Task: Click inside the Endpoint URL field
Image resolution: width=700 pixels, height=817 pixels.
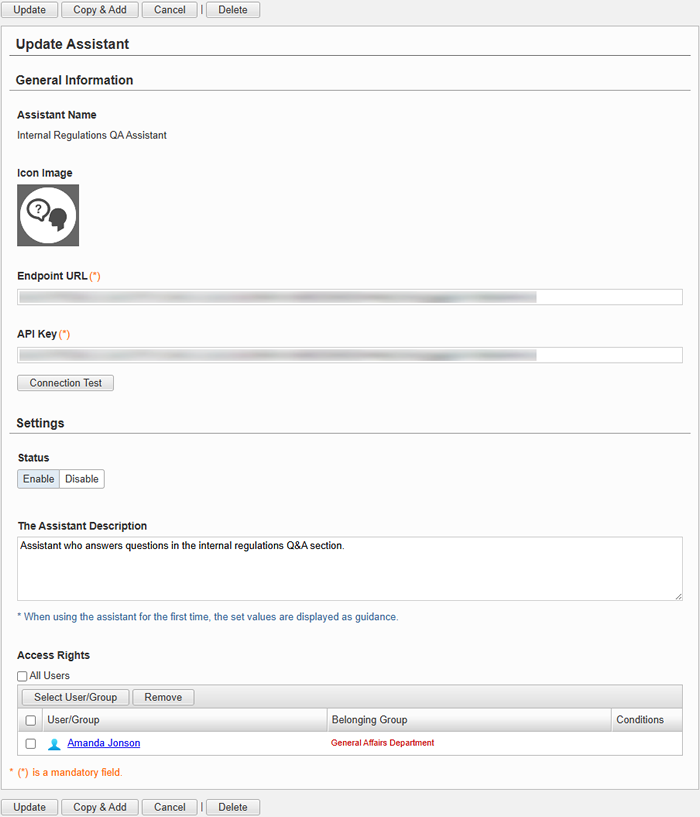Action: pos(350,297)
